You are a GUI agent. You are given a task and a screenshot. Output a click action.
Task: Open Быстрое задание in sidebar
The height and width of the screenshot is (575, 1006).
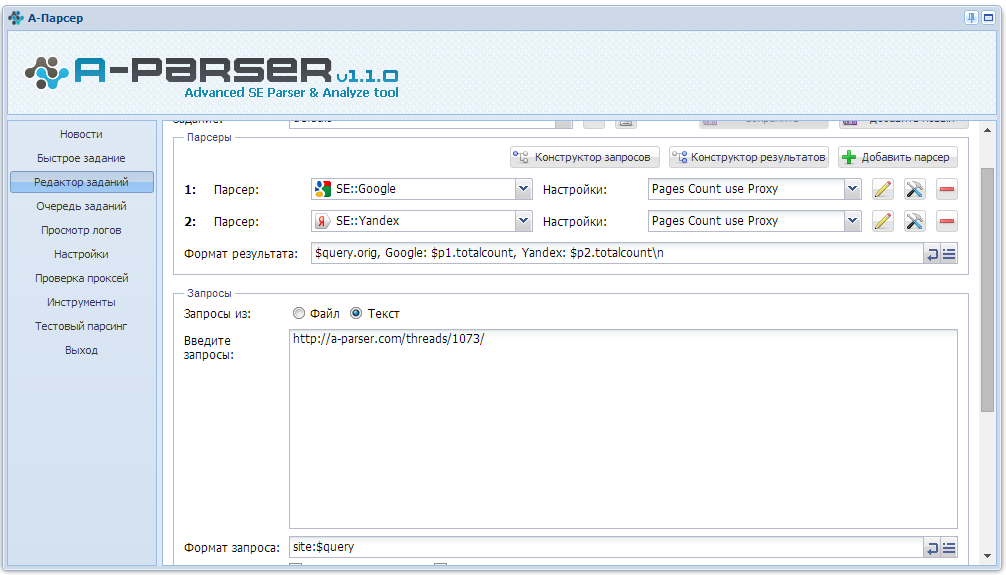click(x=81, y=158)
